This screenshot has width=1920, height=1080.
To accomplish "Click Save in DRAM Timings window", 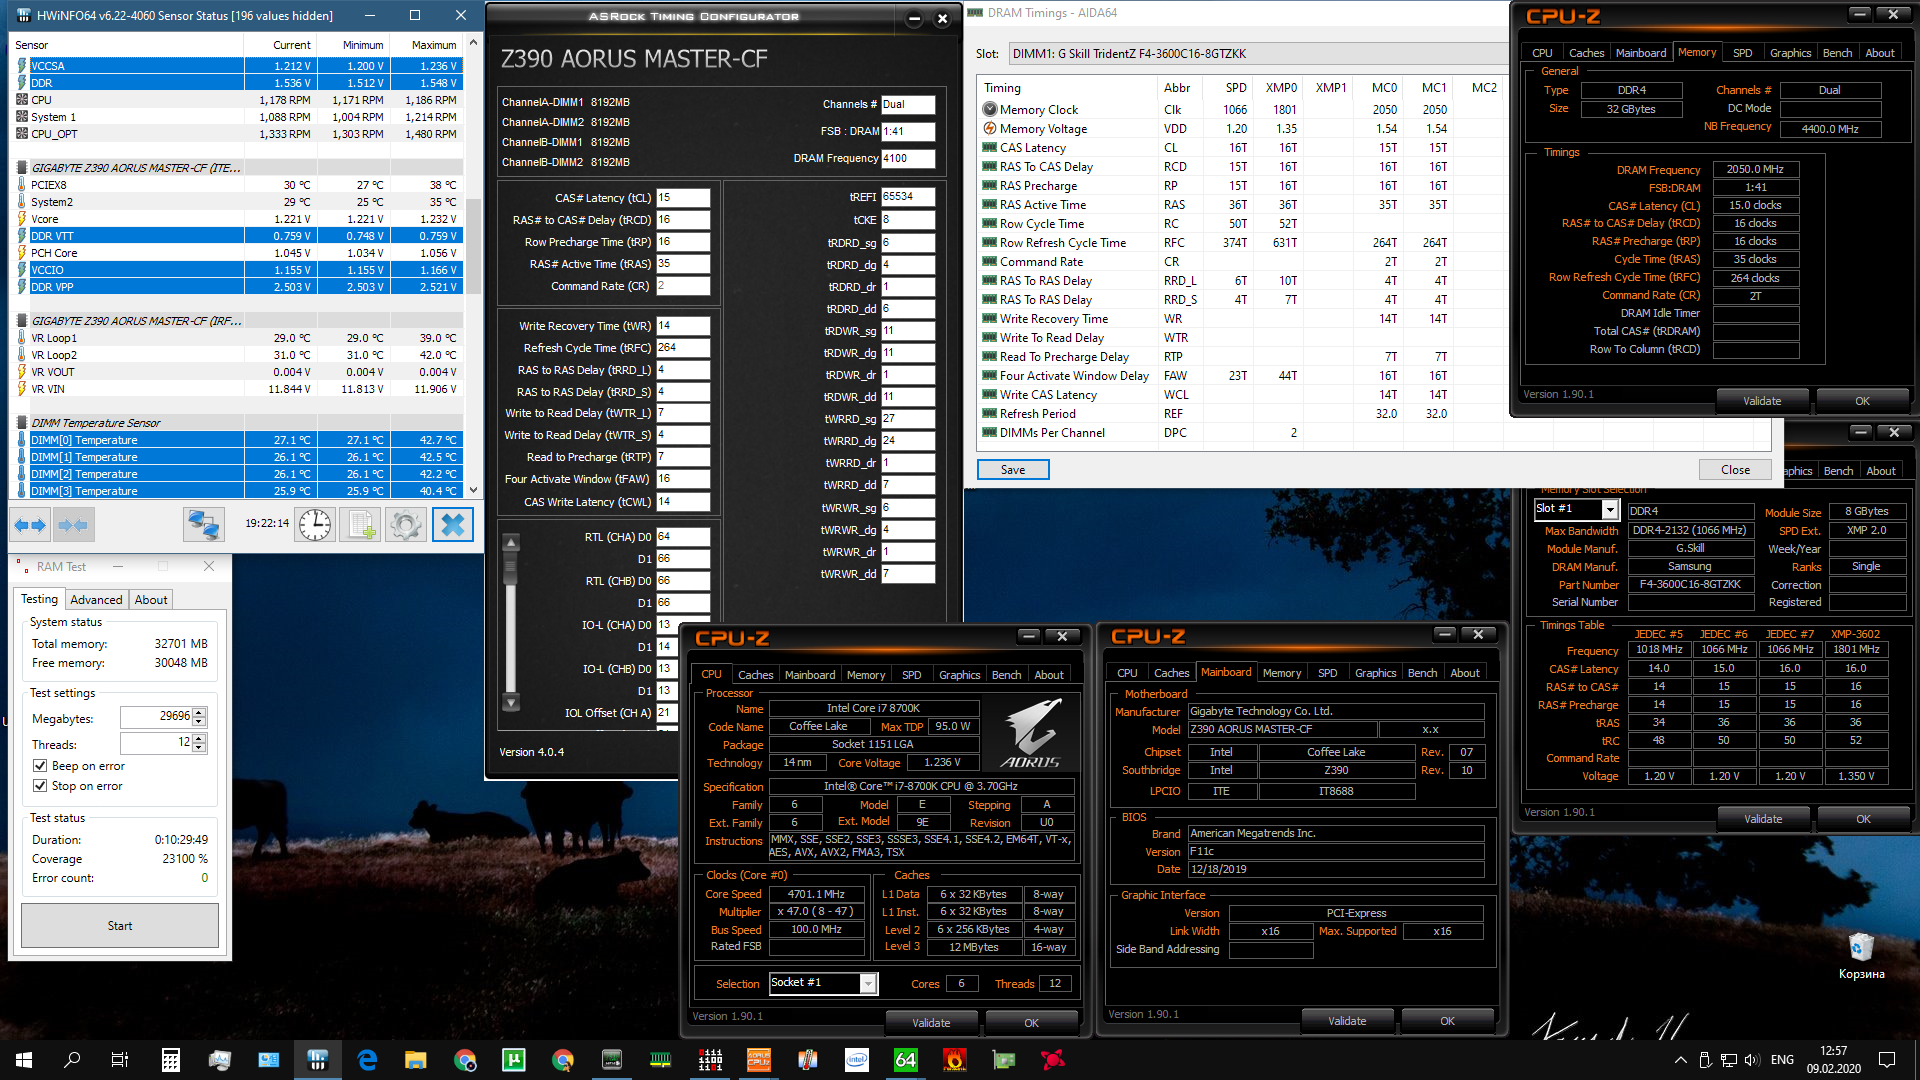I will (x=1012, y=470).
